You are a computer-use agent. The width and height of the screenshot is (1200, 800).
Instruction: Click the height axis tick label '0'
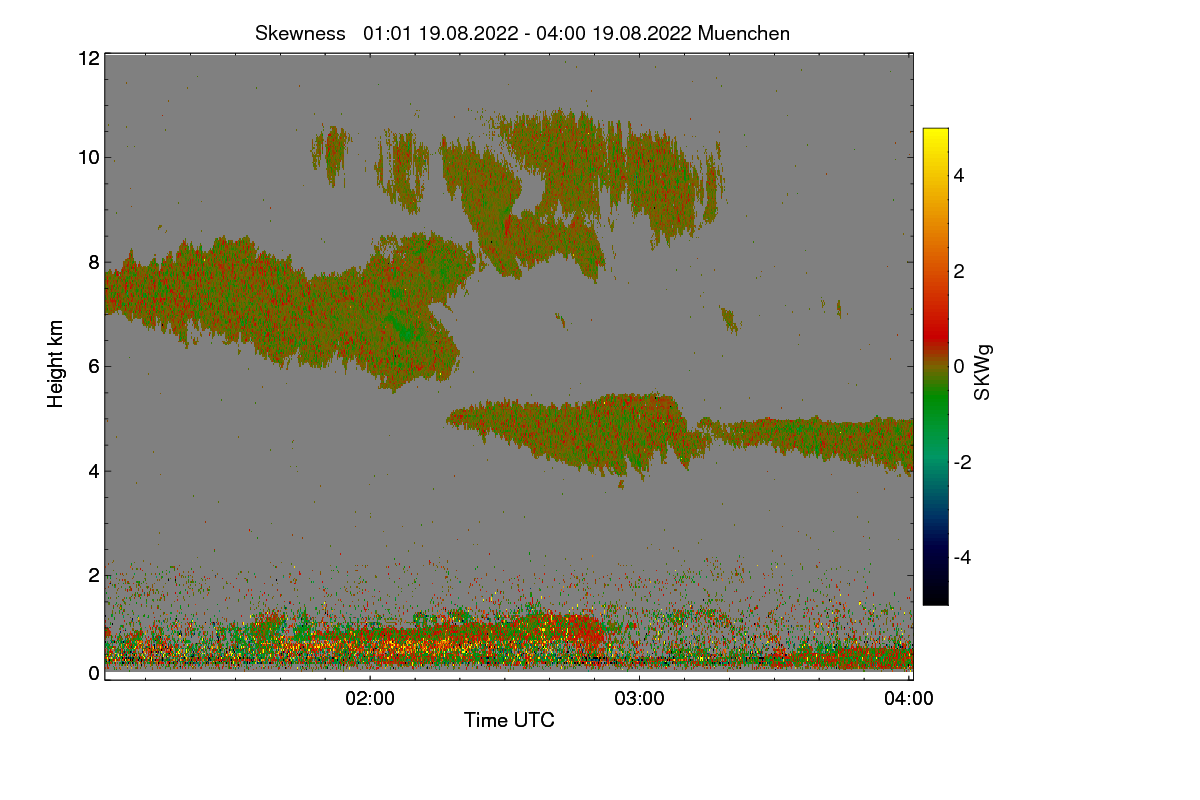94,673
